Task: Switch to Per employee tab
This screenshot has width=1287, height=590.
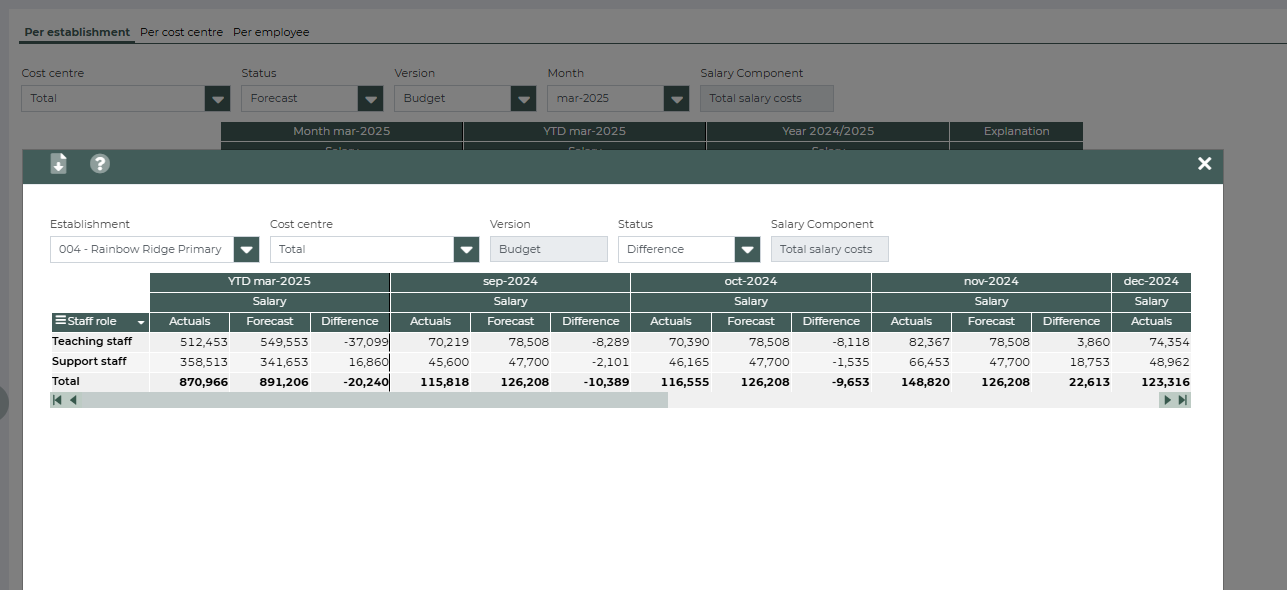Action: [271, 32]
